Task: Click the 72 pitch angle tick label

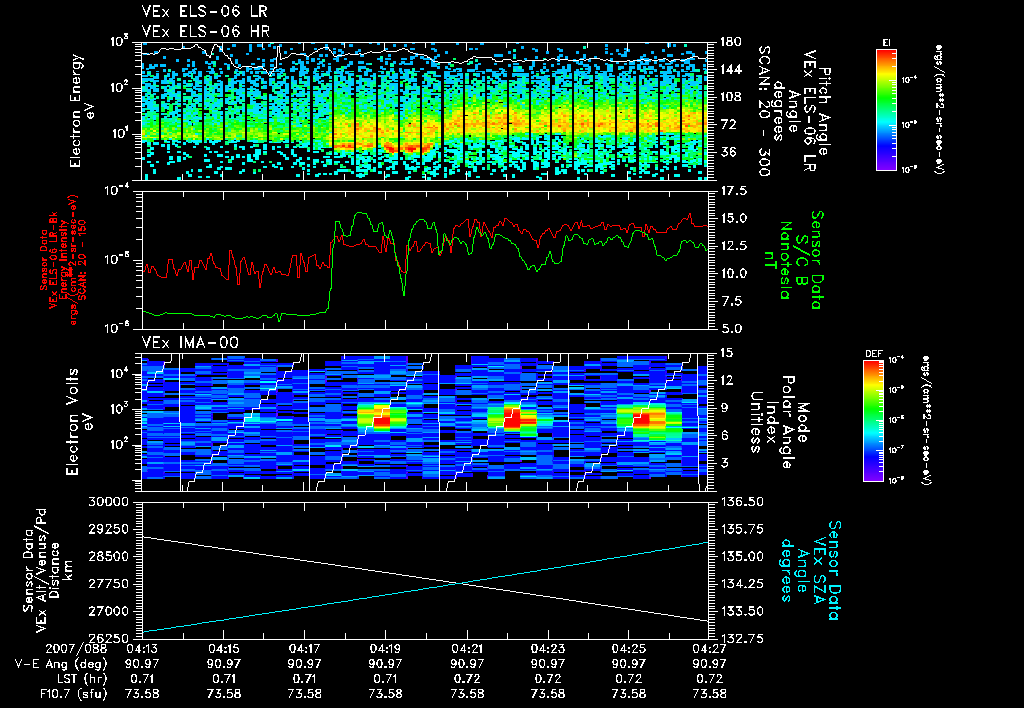Action: pyautogui.click(x=728, y=124)
